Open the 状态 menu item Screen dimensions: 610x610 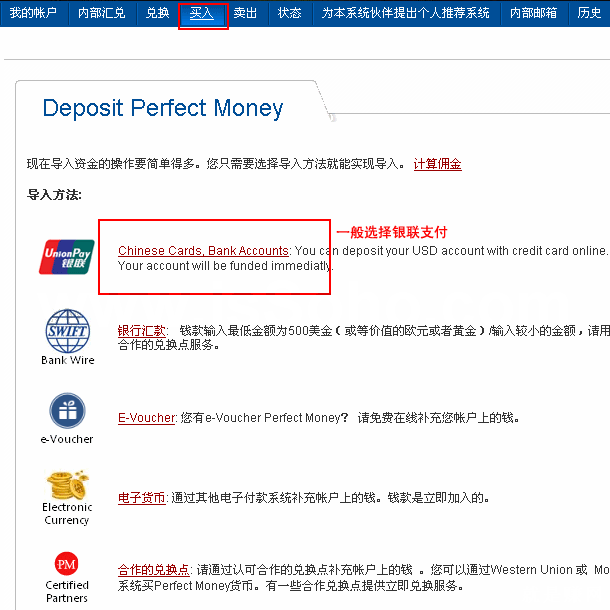coord(289,13)
